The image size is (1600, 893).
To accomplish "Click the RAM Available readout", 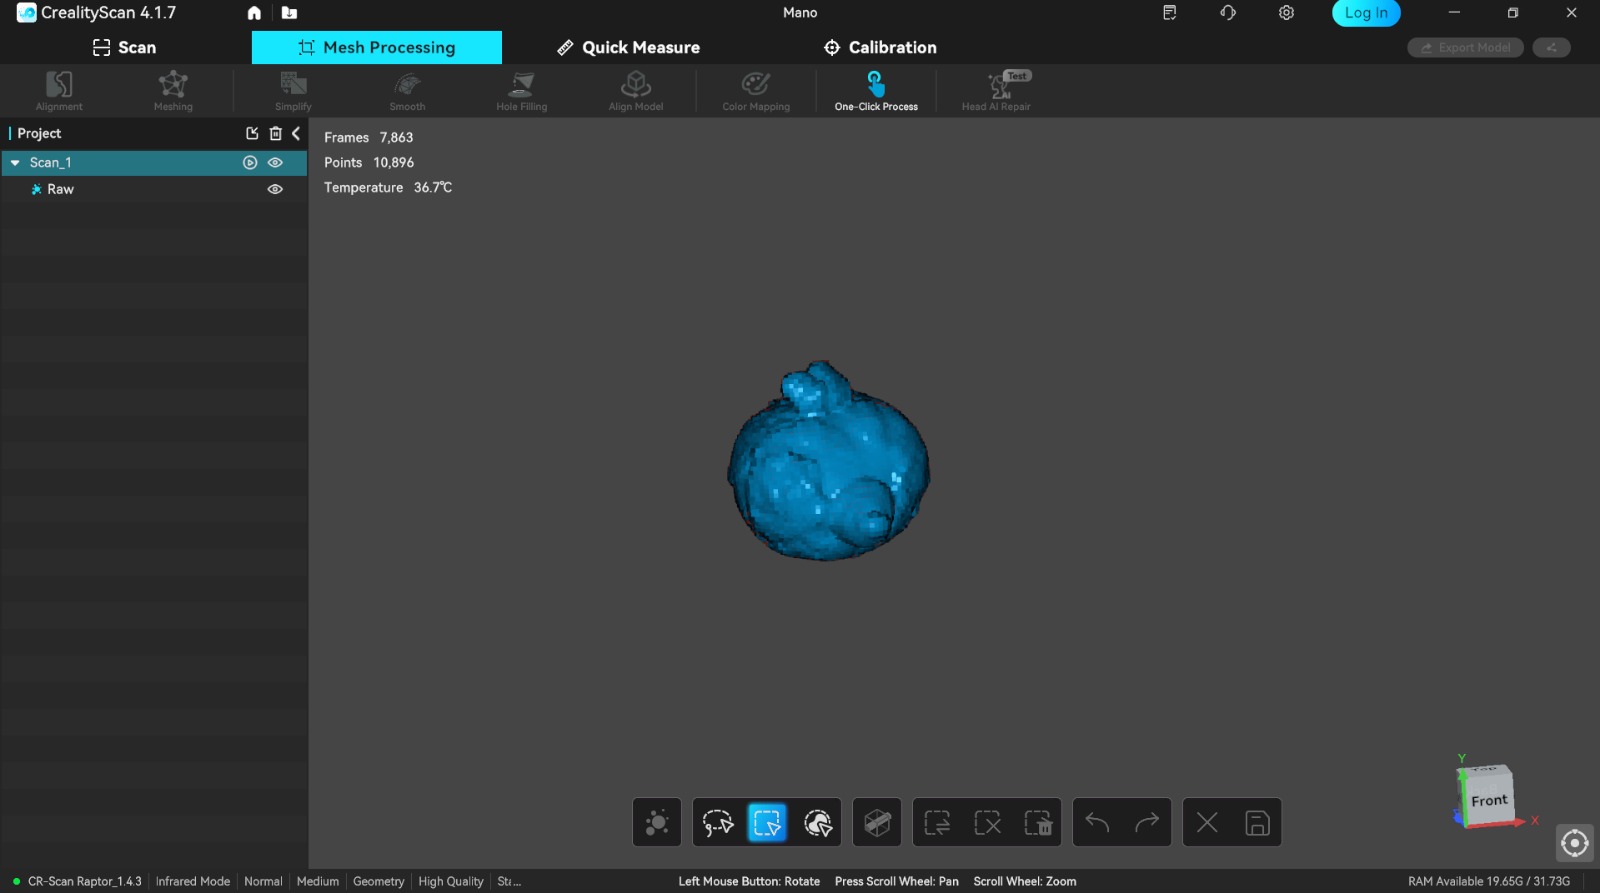I will tap(1489, 881).
